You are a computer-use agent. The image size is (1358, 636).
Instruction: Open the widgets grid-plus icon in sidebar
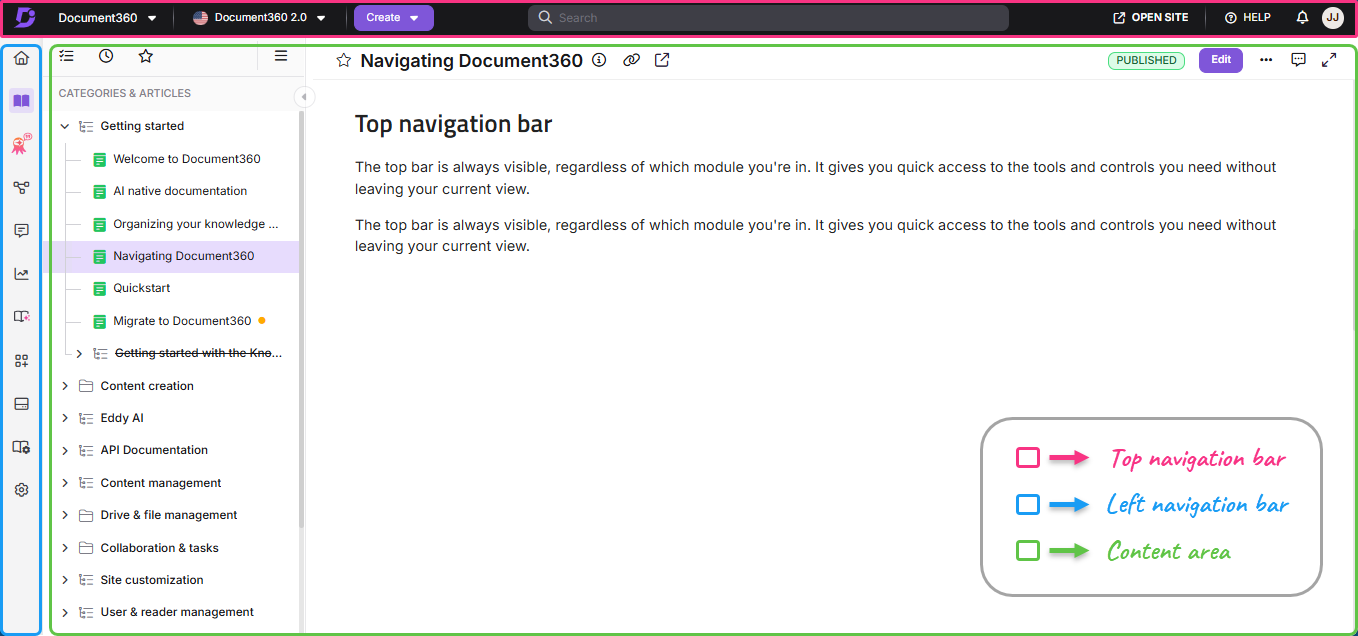[x=21, y=361]
